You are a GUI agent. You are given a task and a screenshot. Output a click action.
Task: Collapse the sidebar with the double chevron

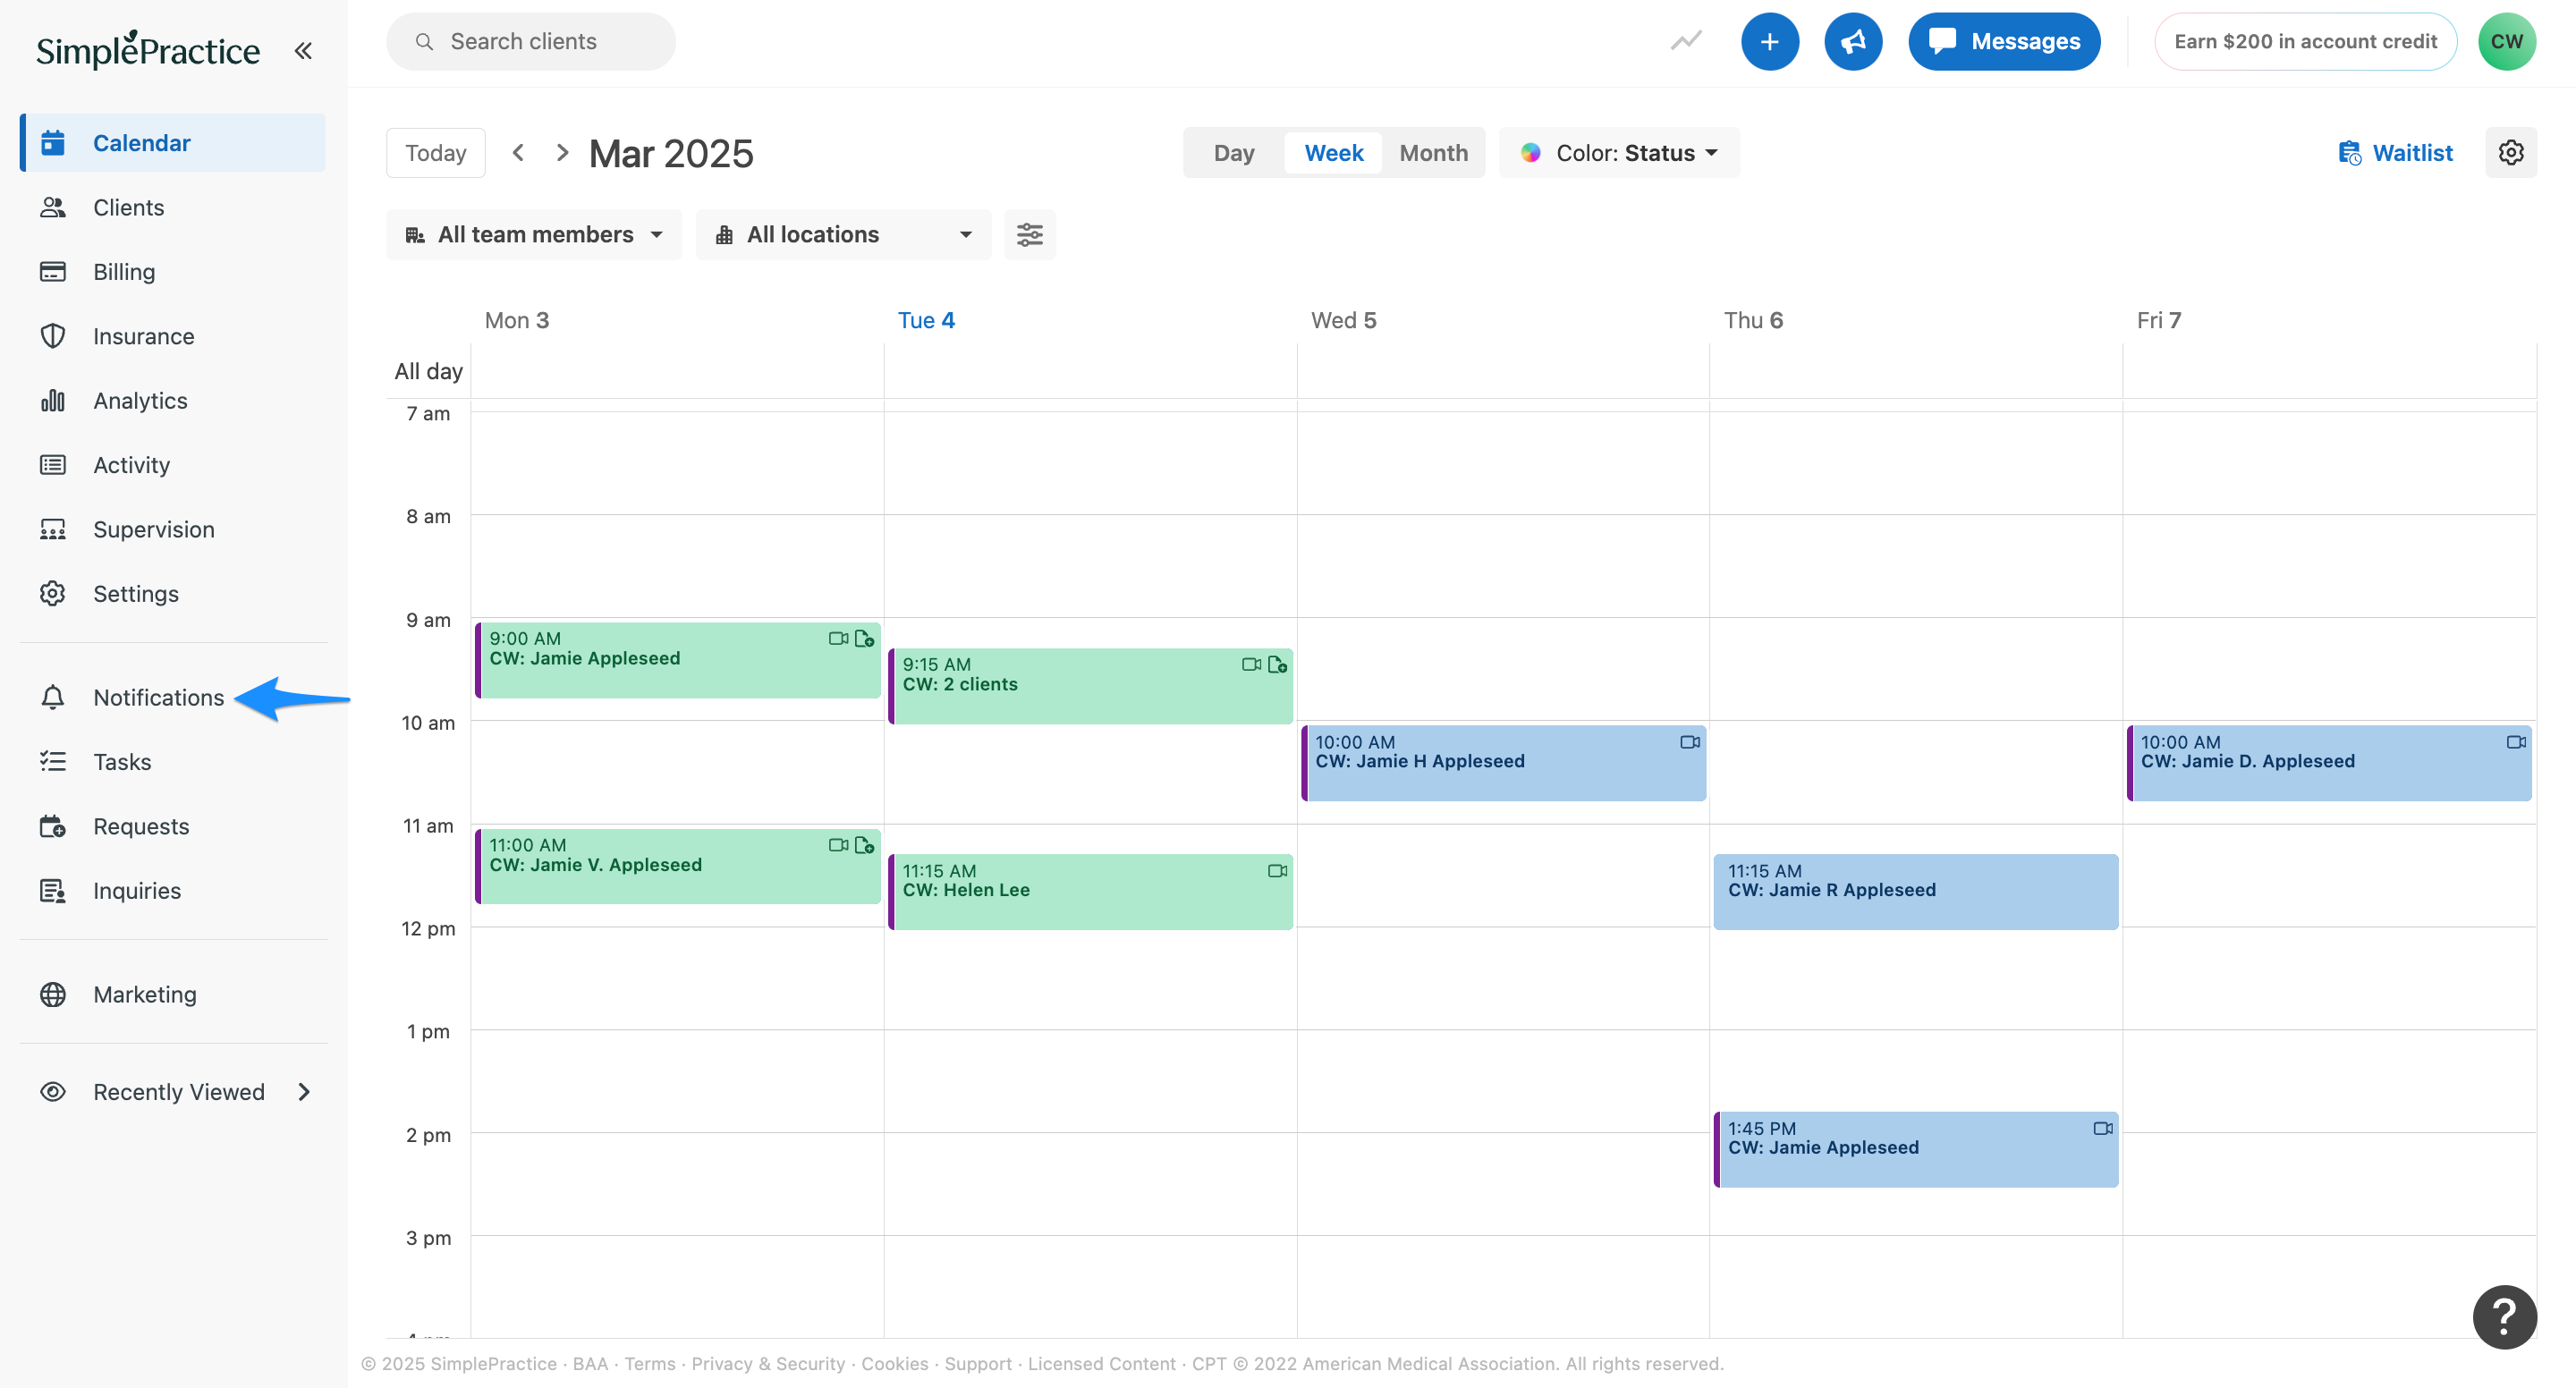(x=303, y=50)
